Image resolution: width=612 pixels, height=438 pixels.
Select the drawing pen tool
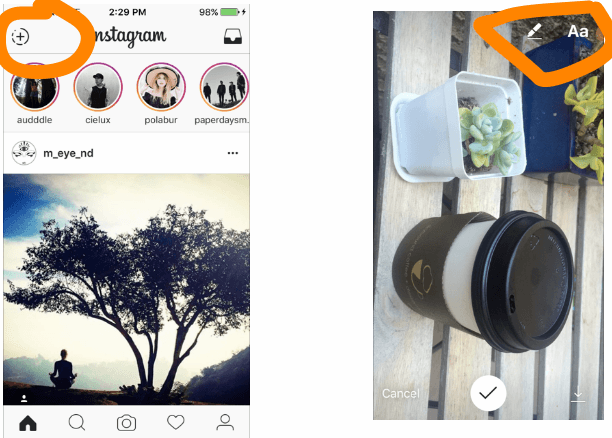pos(535,31)
